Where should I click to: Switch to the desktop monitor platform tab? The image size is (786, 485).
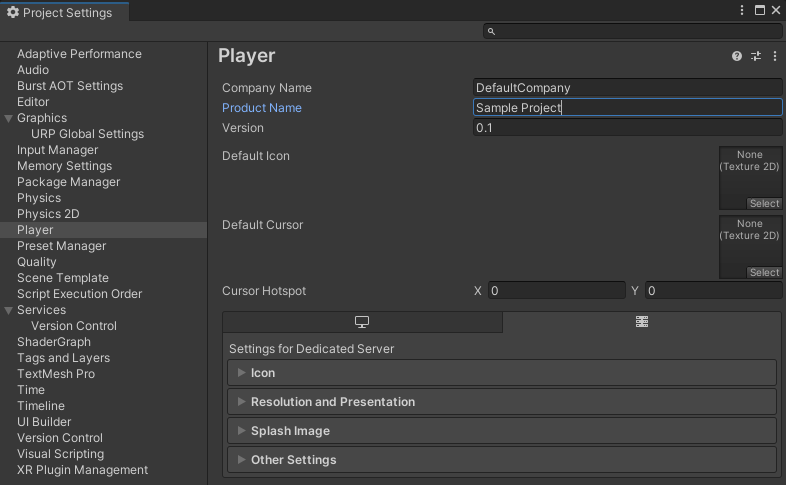tap(362, 322)
